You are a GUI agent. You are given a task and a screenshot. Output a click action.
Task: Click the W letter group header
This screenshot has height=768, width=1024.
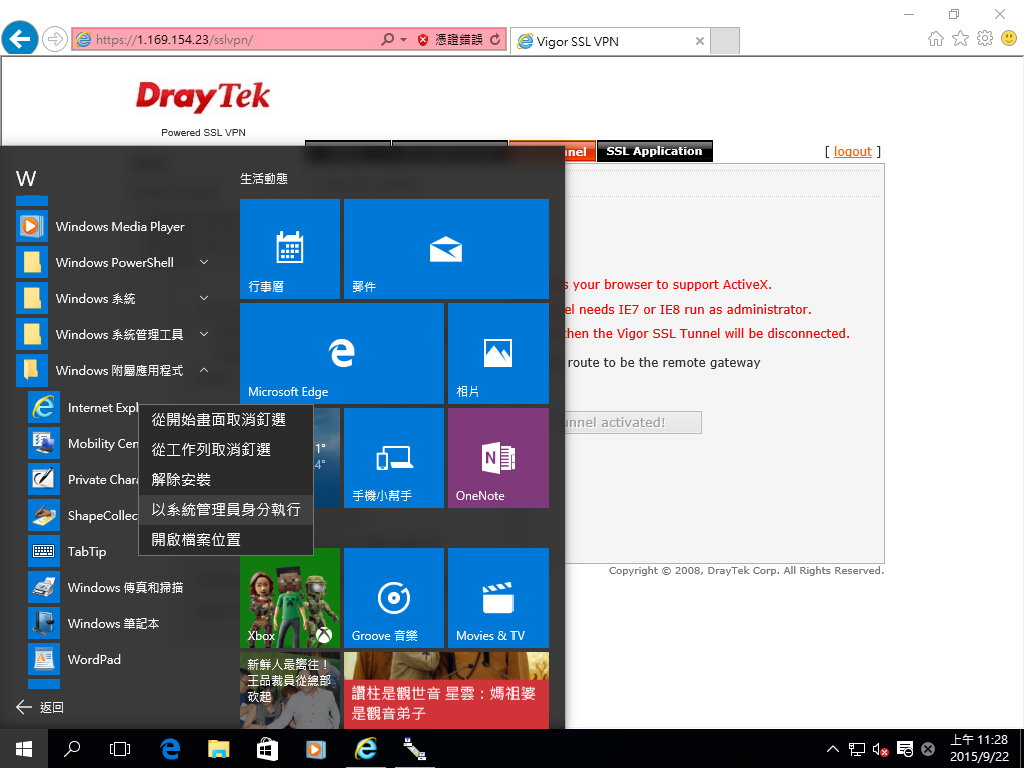26,178
